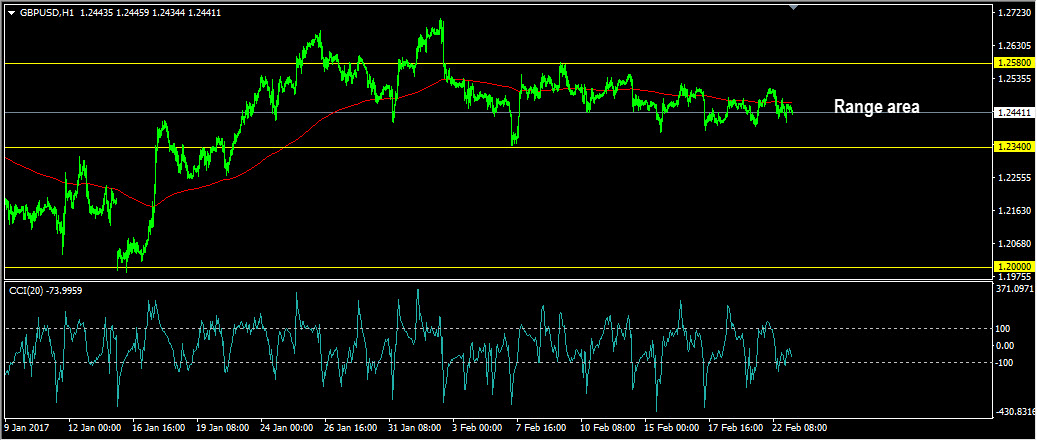Click the 1.26305 price scale value

pyautogui.click(x=1014, y=46)
